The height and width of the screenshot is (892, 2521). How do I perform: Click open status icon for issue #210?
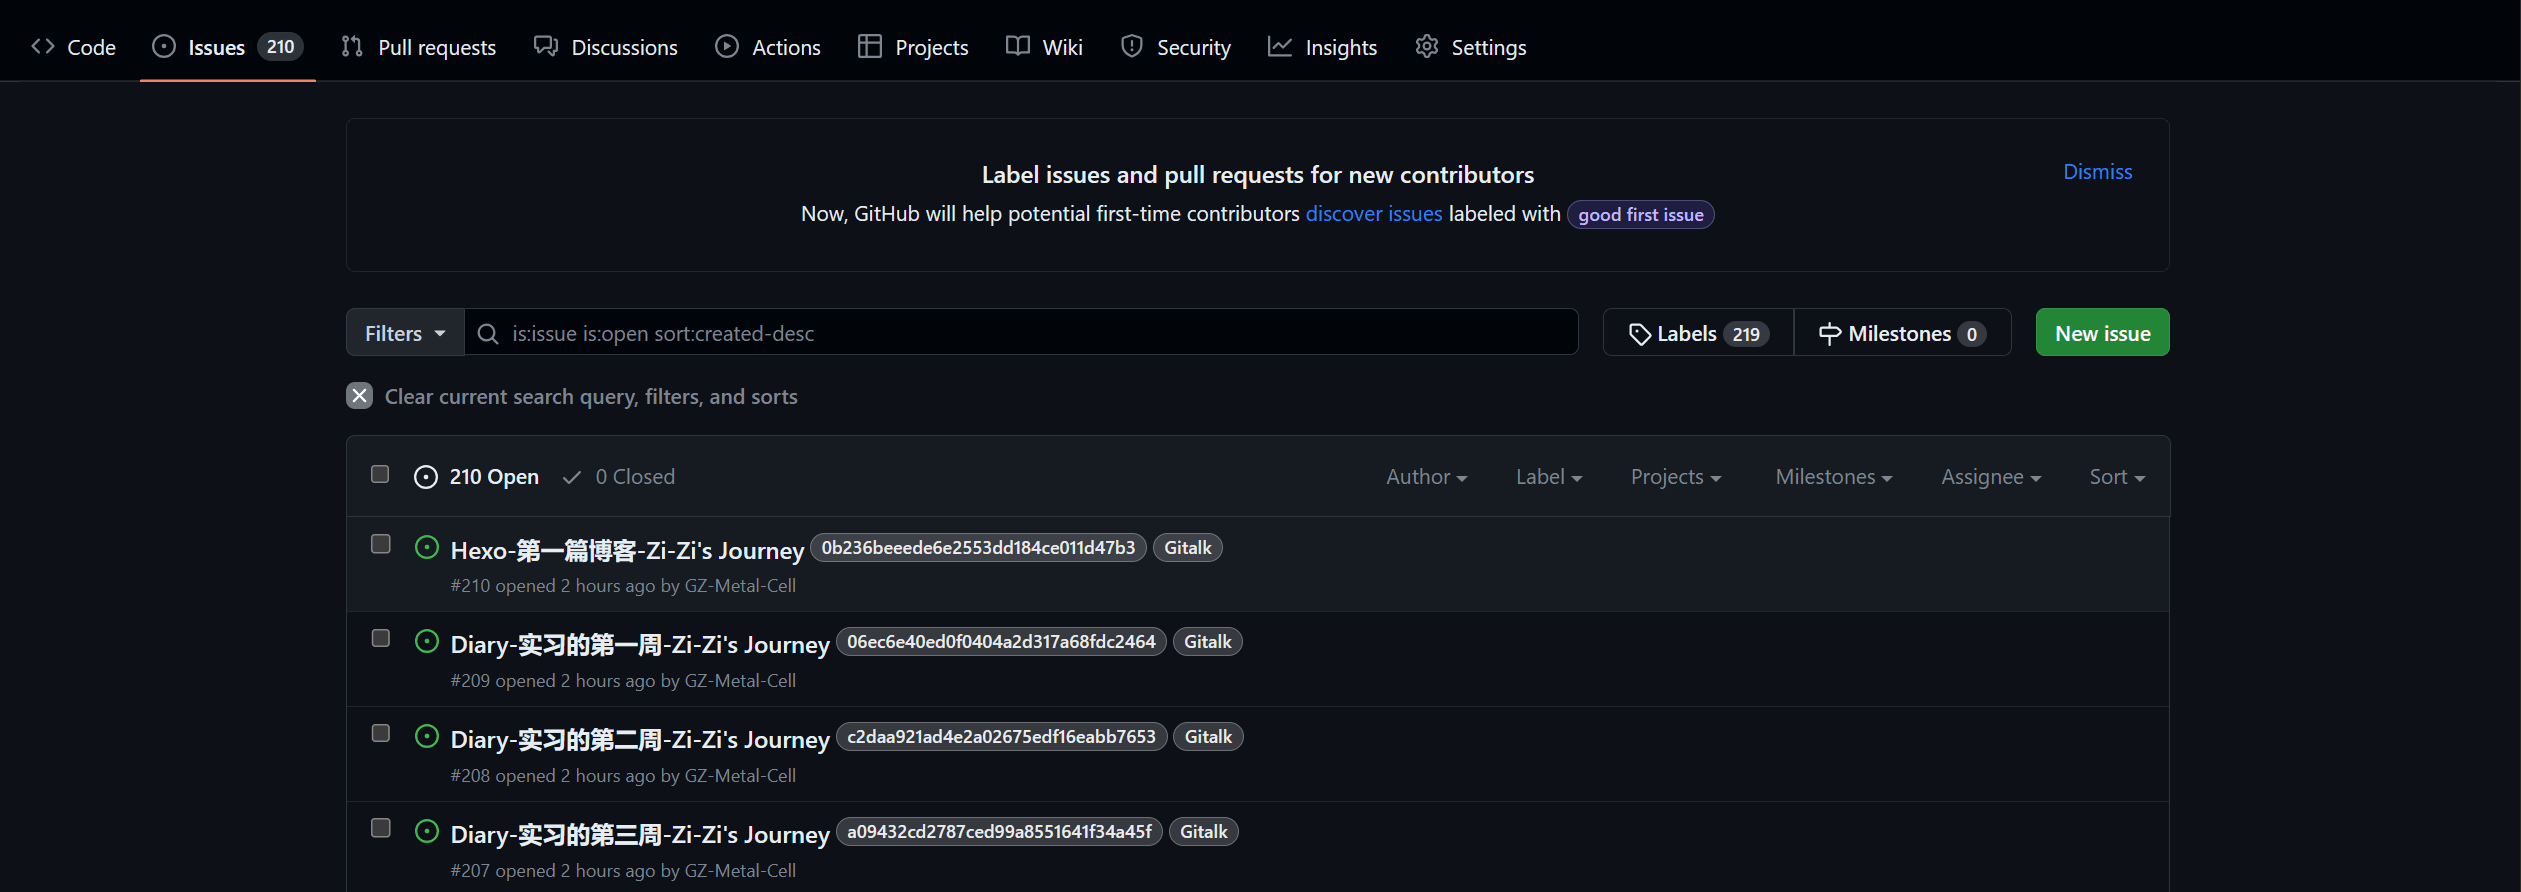427,547
